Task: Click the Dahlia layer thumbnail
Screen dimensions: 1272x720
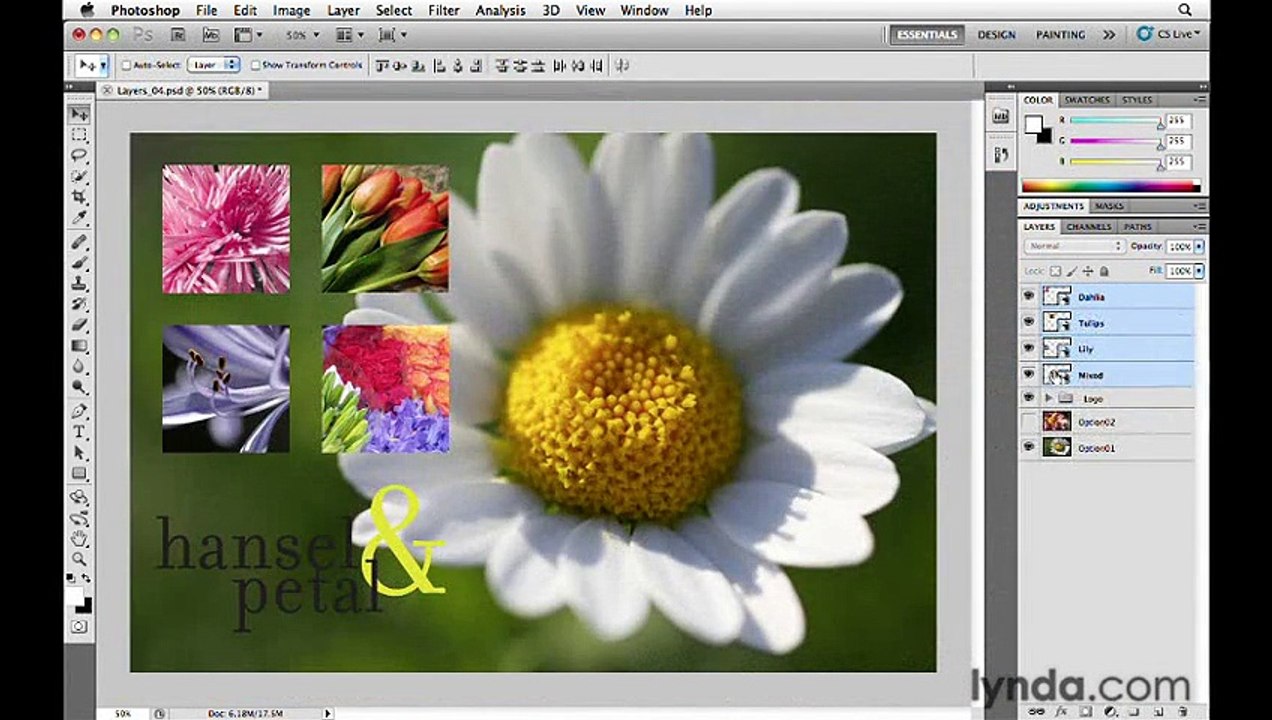Action: [1056, 296]
